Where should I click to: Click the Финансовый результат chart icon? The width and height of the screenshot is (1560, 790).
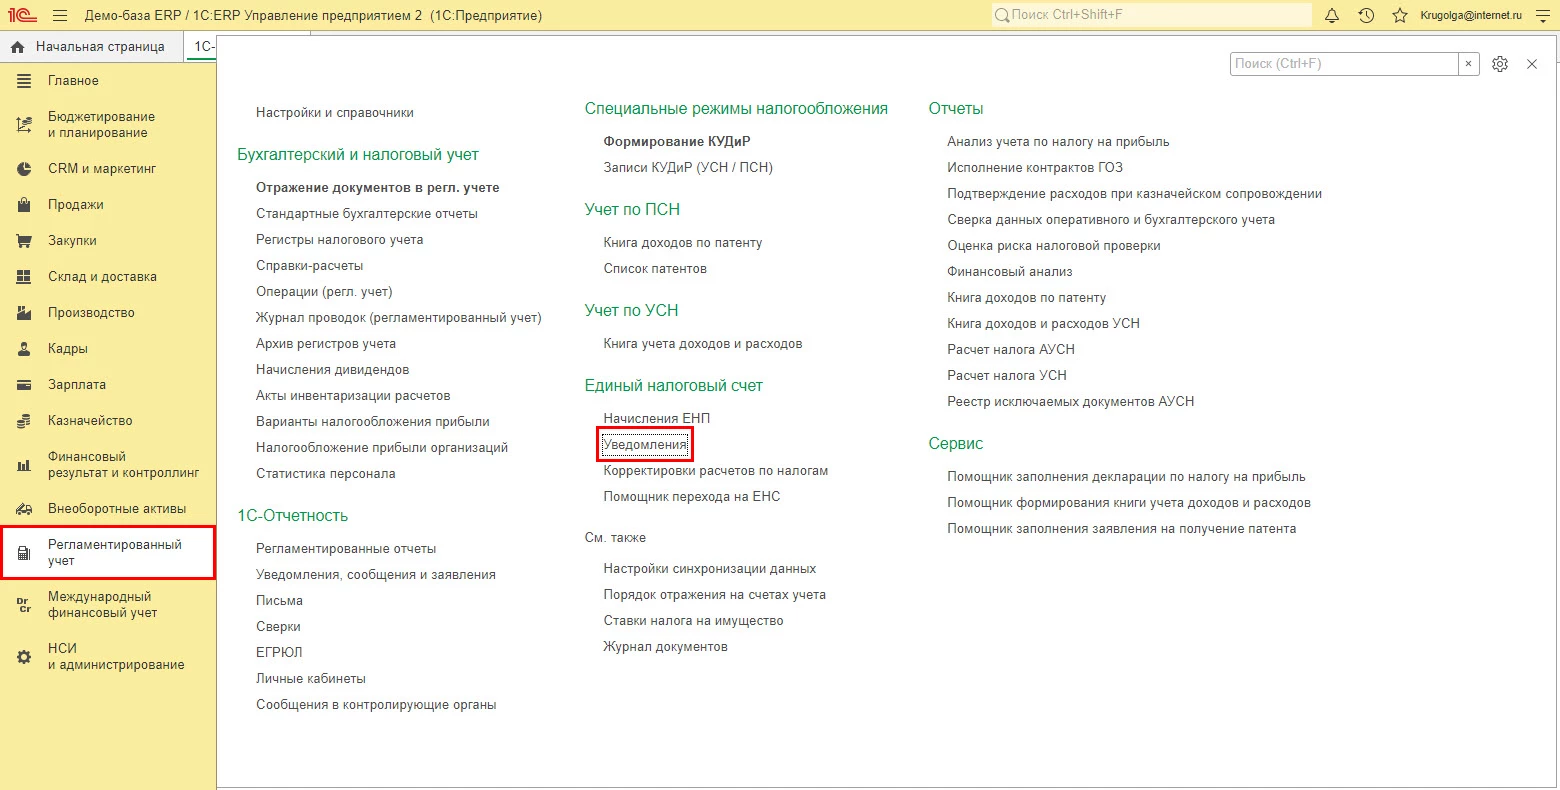(x=25, y=465)
